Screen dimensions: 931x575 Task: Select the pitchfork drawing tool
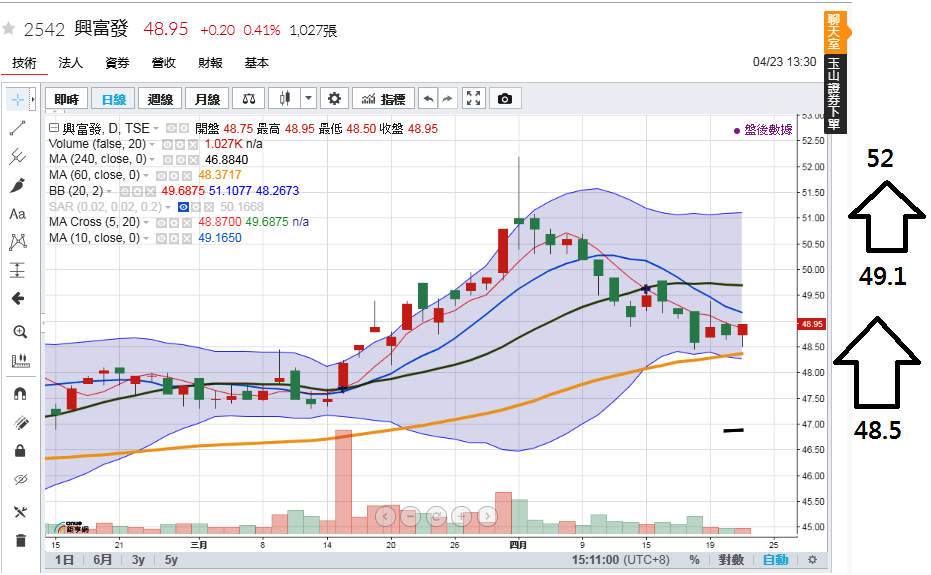[x=18, y=156]
